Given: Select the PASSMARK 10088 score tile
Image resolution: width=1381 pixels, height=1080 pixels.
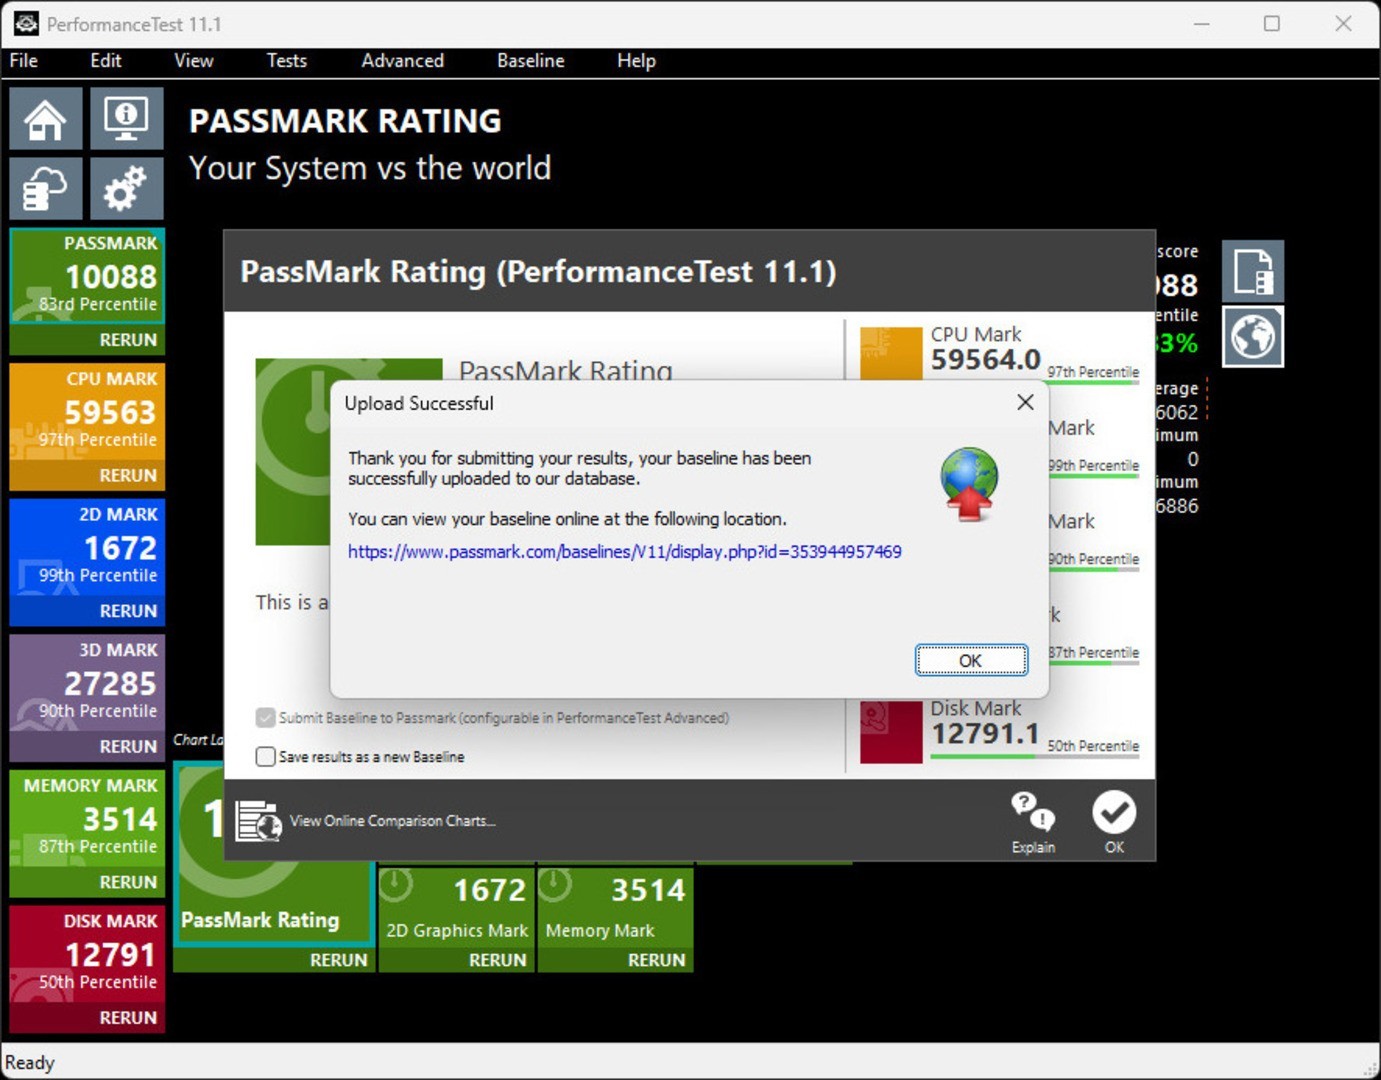Looking at the screenshot, I should (x=87, y=276).
